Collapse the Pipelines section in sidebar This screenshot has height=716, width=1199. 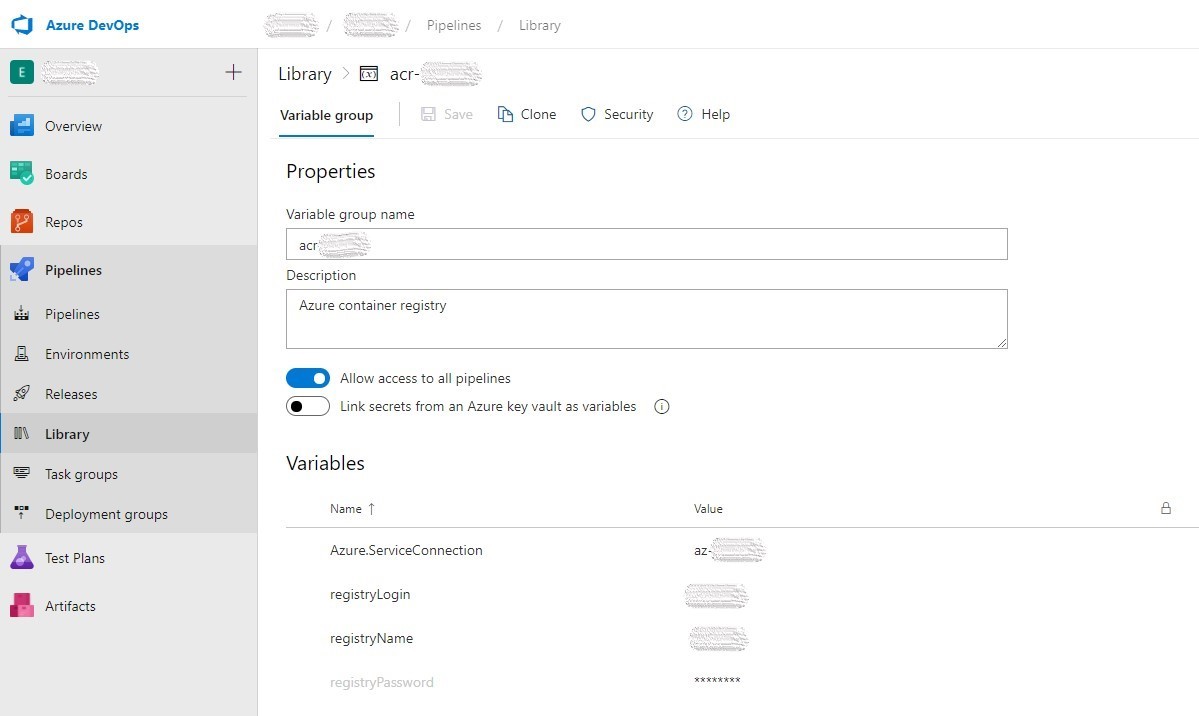[73, 270]
